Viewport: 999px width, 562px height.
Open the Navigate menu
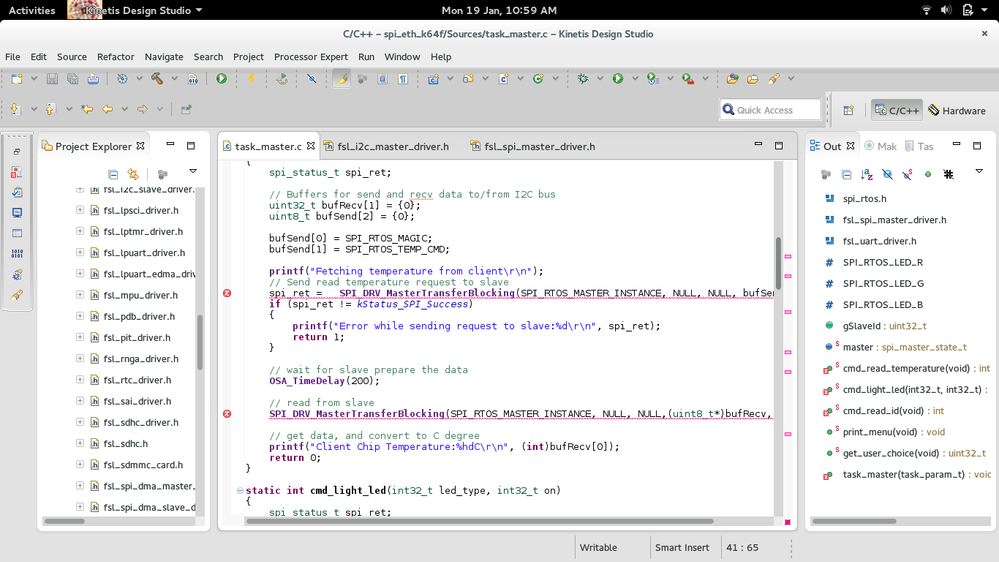(x=164, y=57)
